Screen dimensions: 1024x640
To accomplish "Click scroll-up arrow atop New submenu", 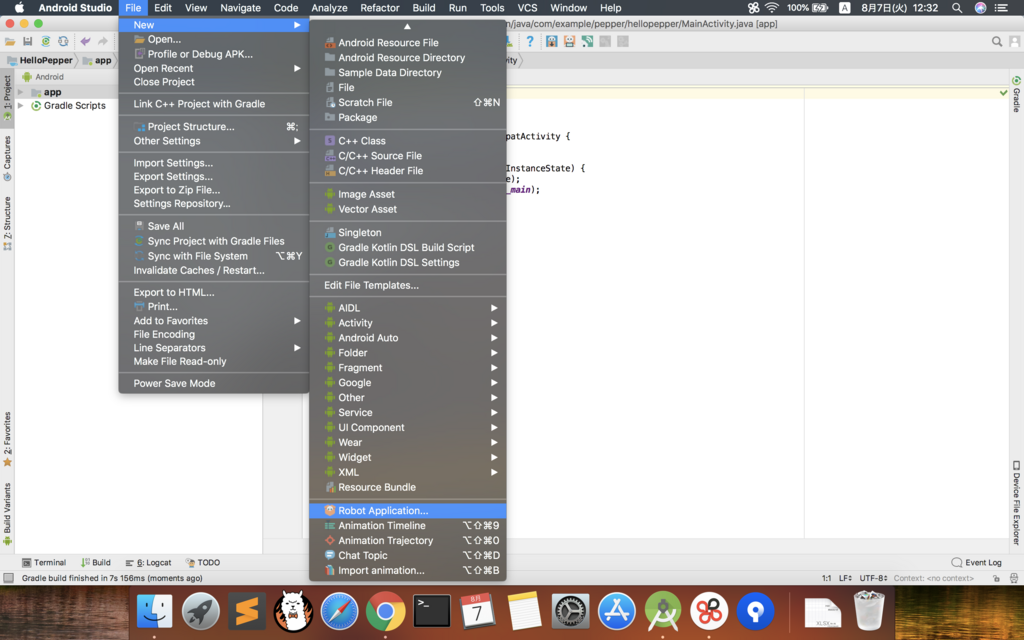I will point(407,27).
